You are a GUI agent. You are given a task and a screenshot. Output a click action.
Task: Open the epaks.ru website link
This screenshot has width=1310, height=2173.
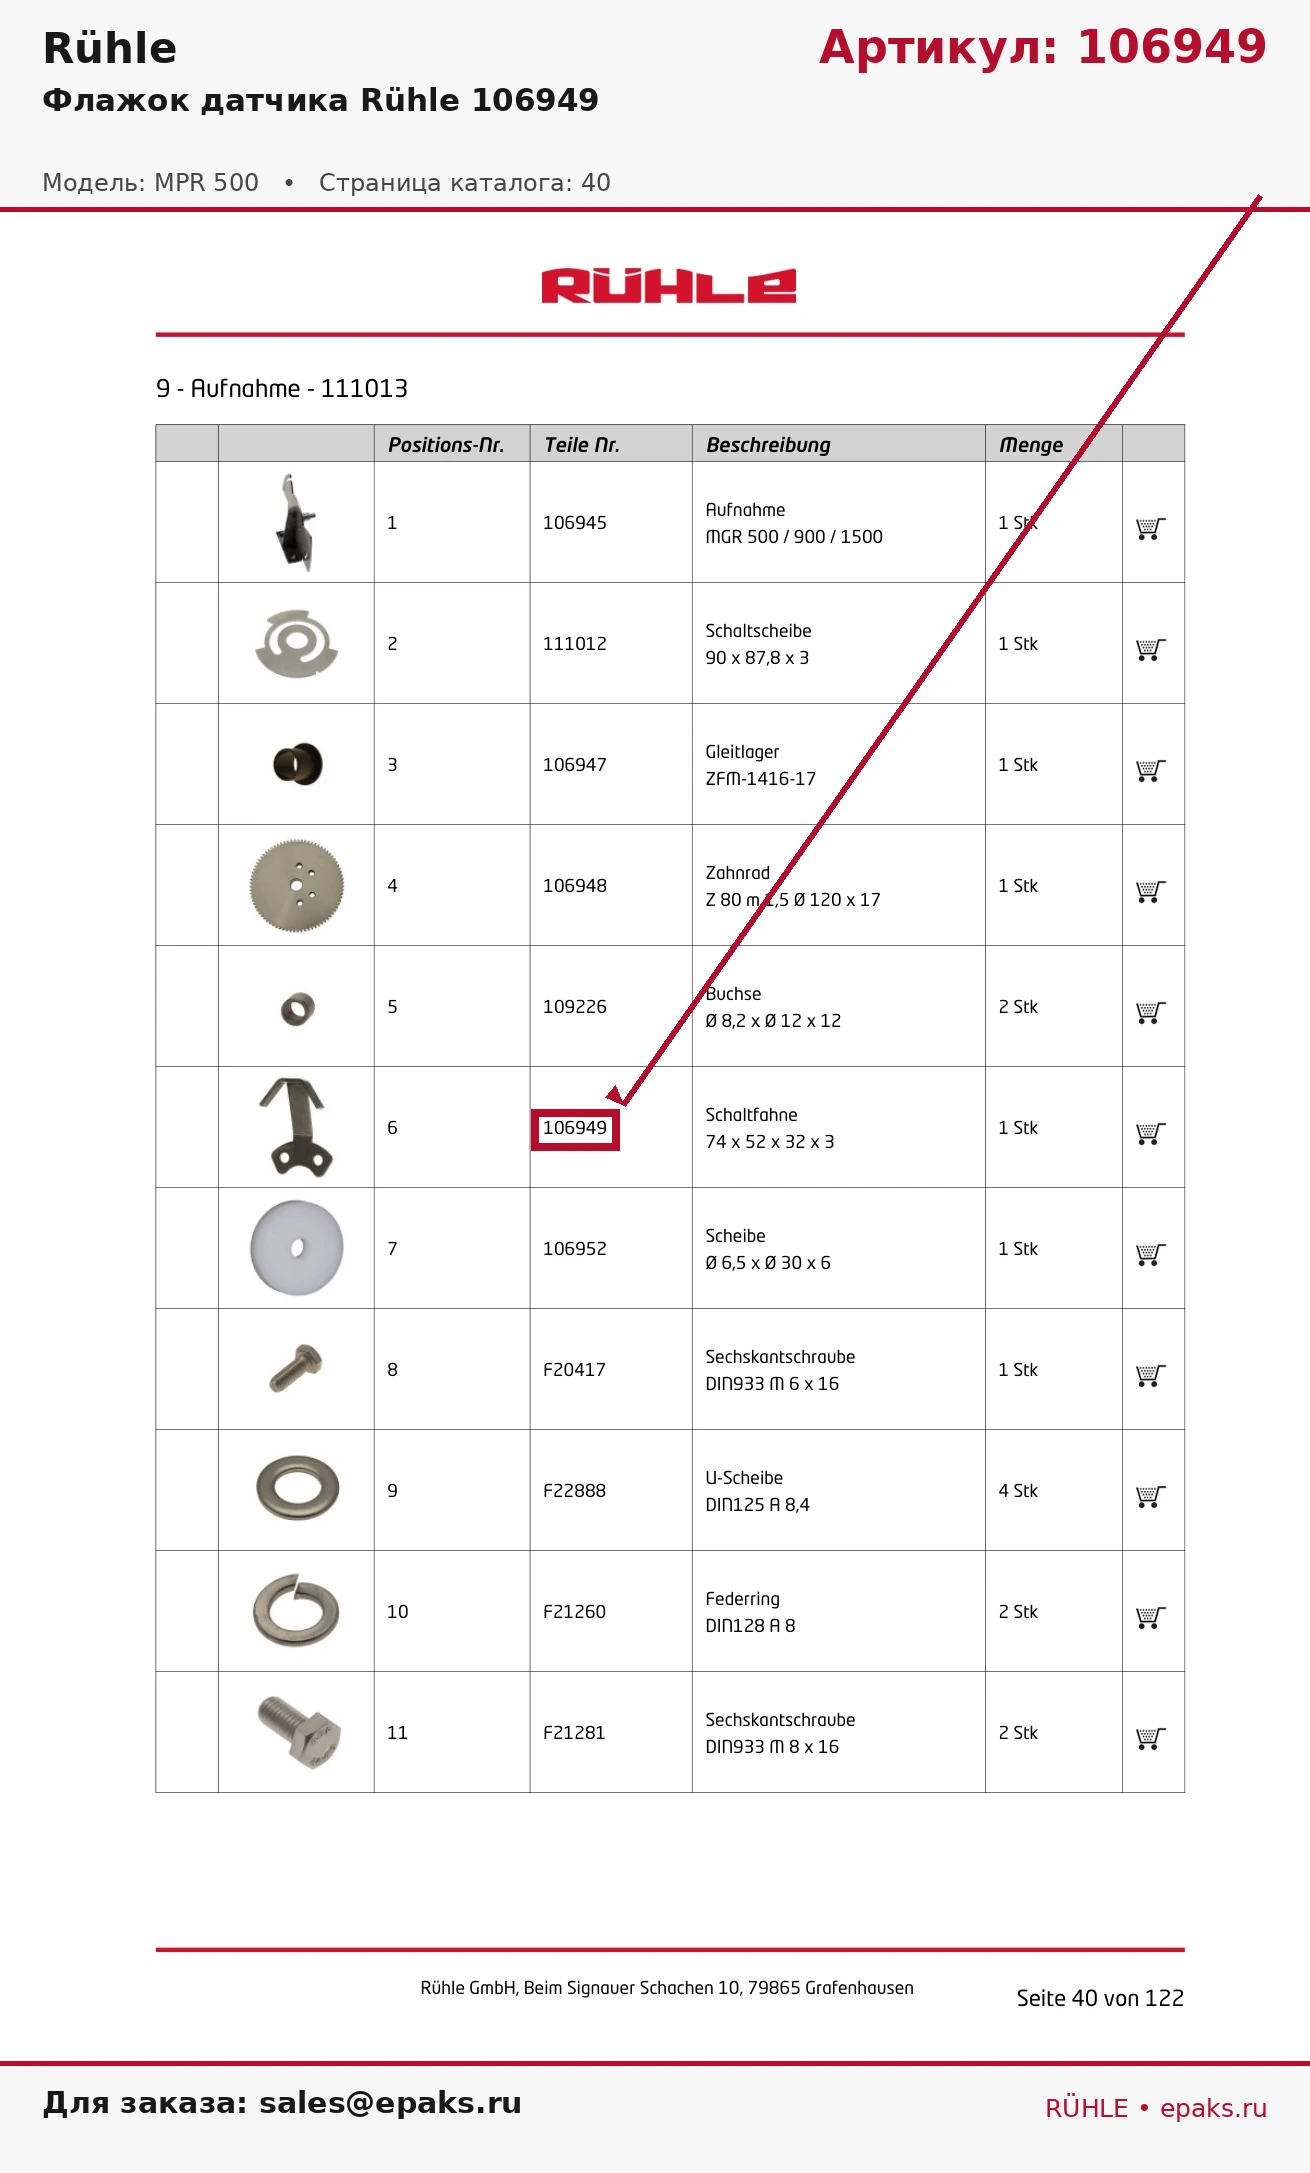1213,2108
